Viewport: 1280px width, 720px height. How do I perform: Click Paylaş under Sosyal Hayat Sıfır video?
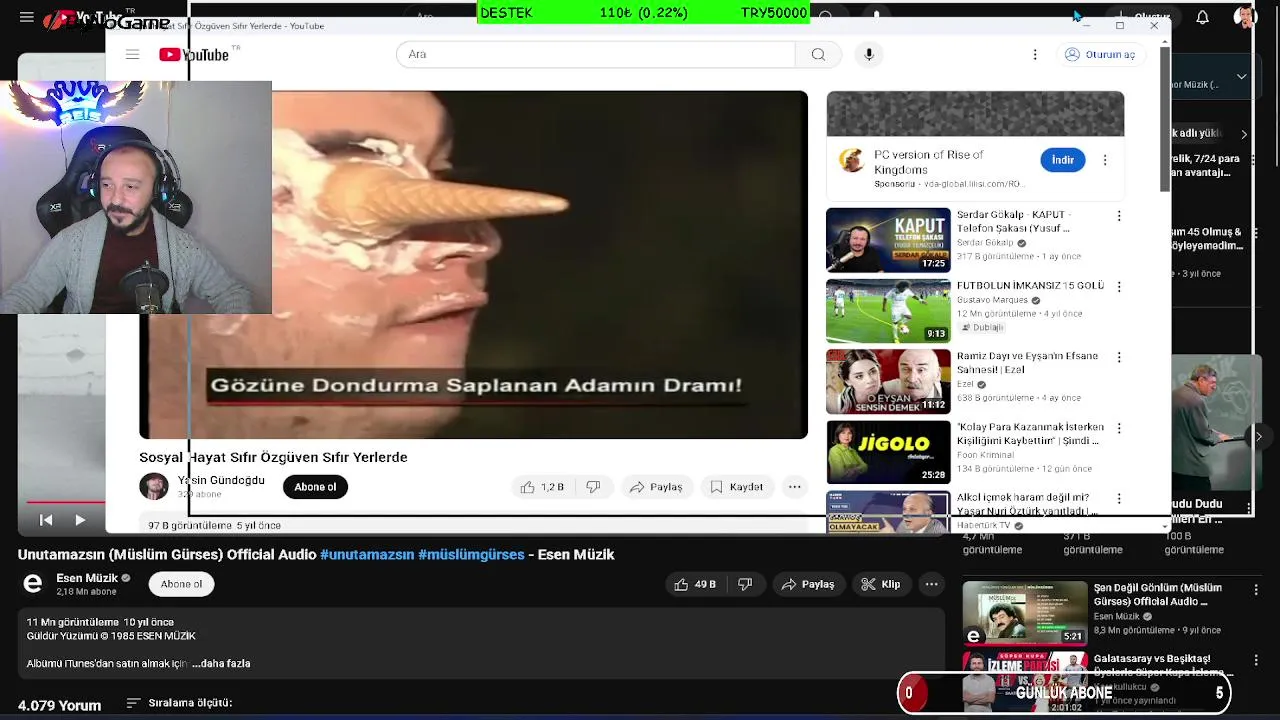pos(656,487)
